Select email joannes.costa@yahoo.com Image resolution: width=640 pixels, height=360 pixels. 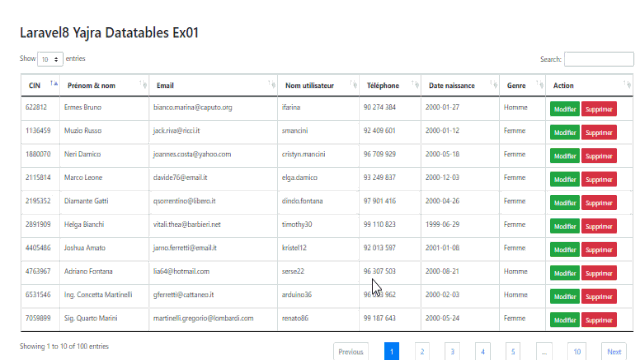point(192,154)
